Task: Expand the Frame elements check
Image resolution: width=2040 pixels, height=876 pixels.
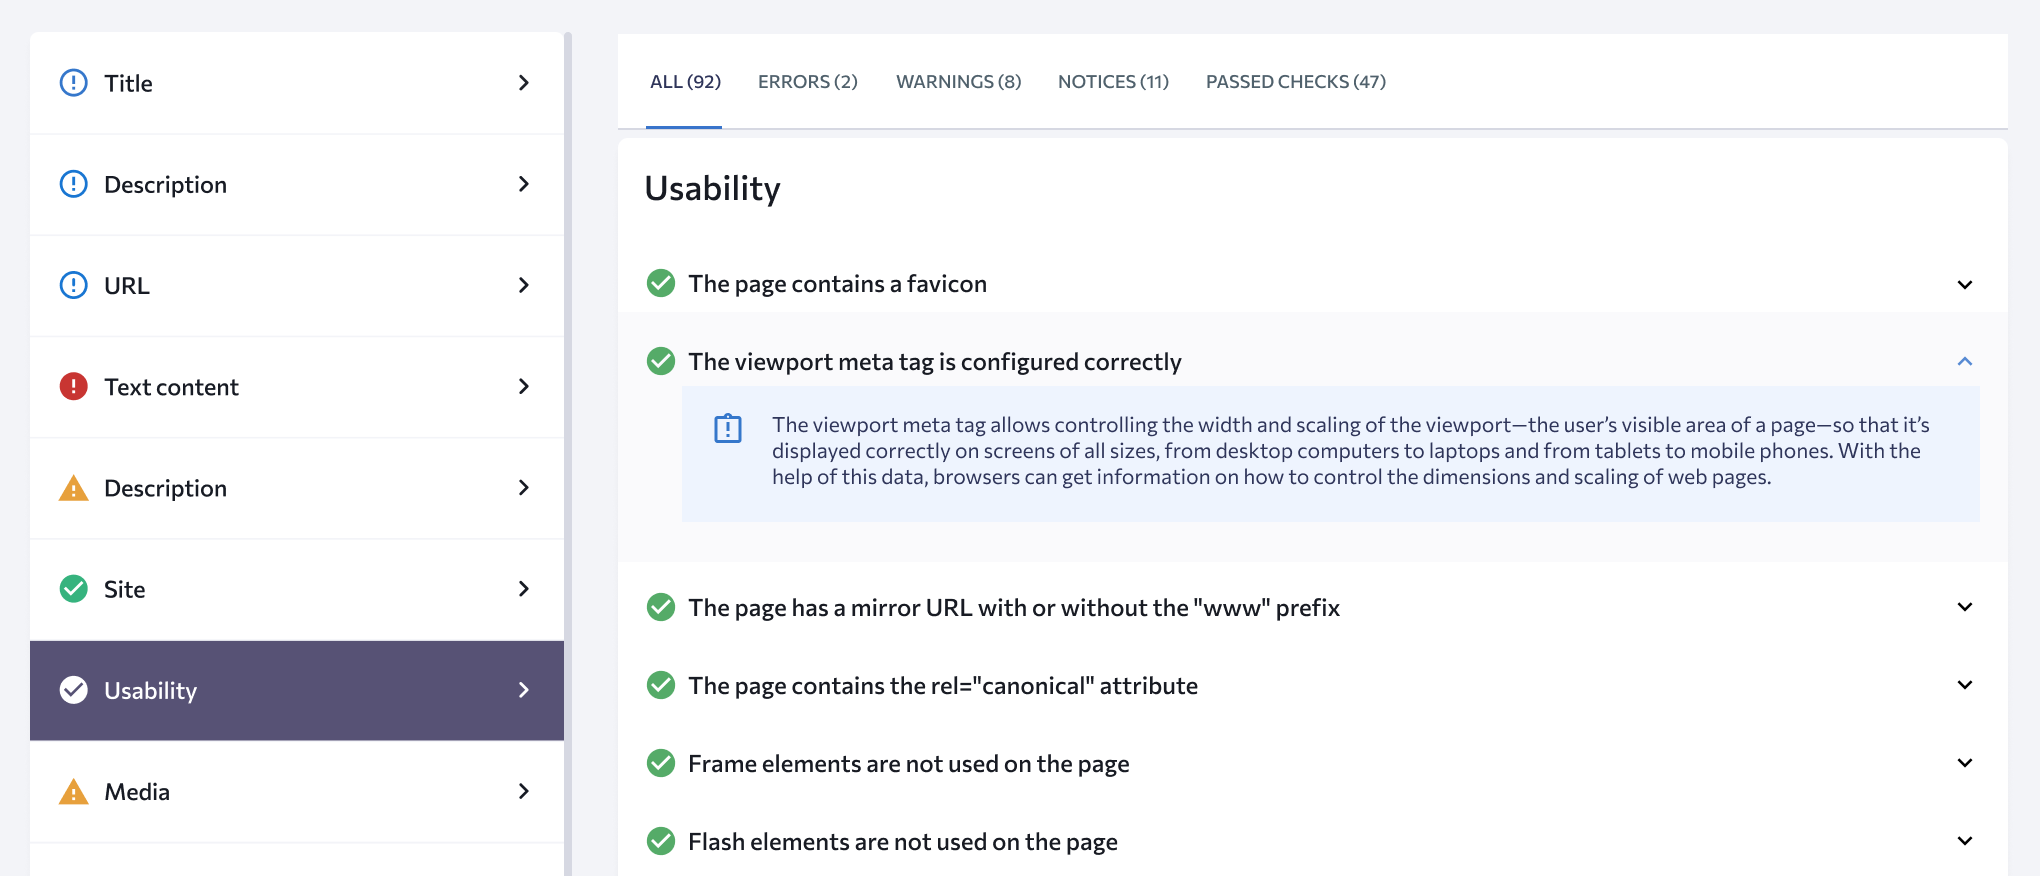Action: pyautogui.click(x=1965, y=763)
